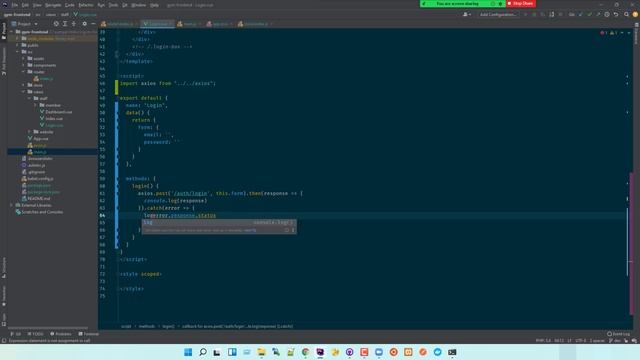Image resolution: width=640 pixels, height=360 pixels.
Task: Collapse the src folder
Action: point(18,52)
